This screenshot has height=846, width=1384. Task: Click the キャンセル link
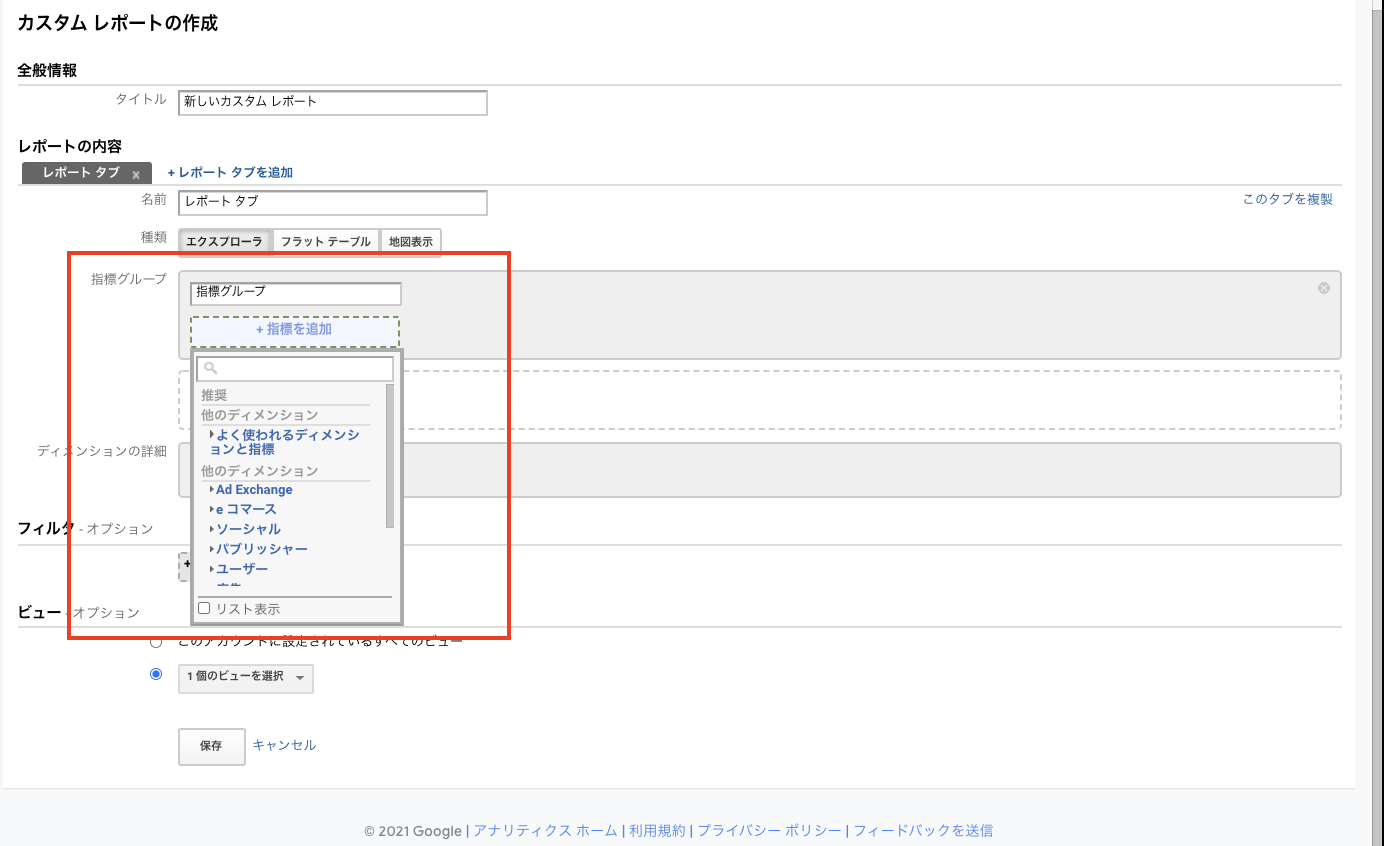click(284, 745)
